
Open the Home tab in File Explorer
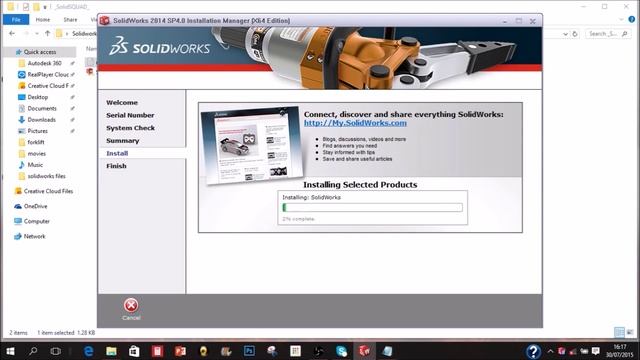(42, 20)
